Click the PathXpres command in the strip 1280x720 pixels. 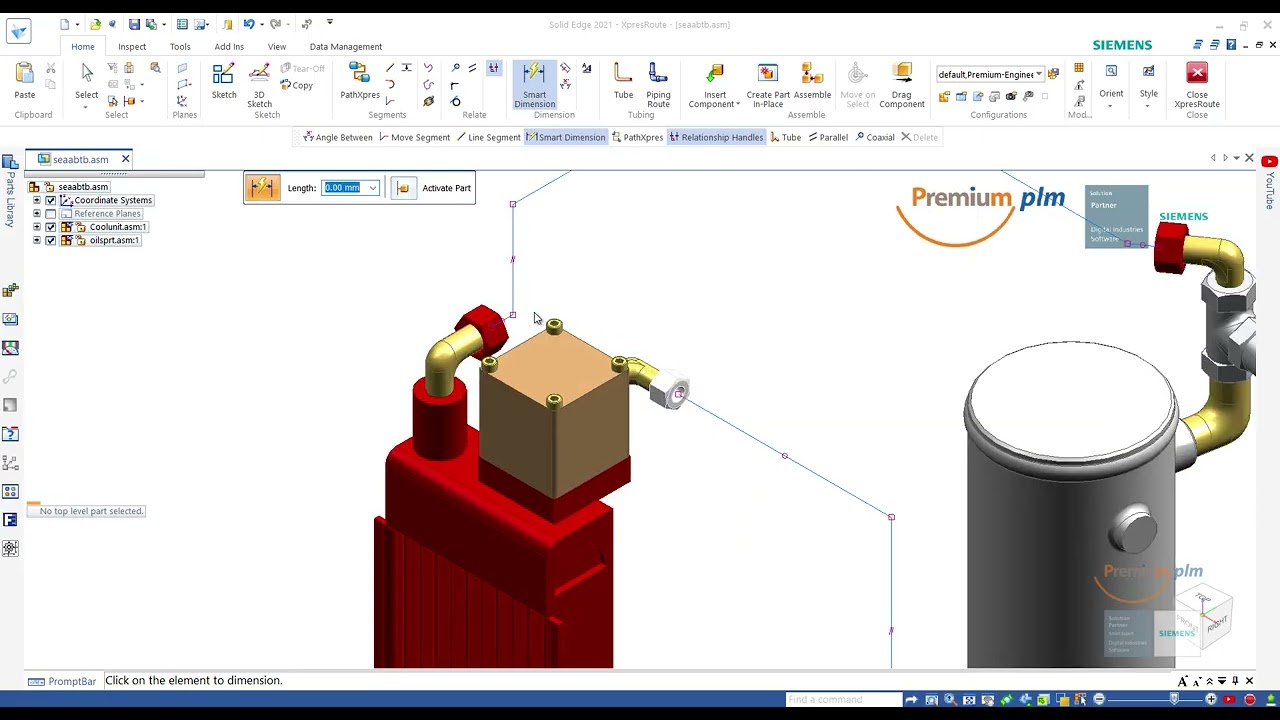(x=637, y=137)
